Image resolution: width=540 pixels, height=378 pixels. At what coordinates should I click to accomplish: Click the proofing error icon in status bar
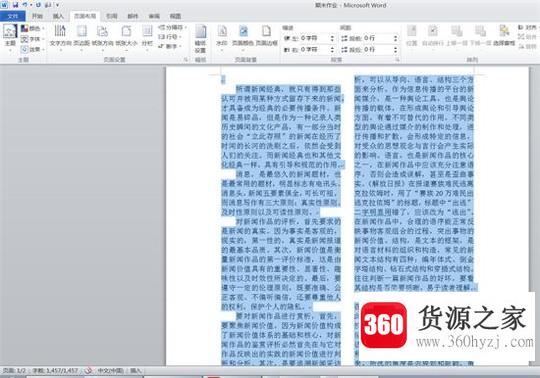(x=88, y=370)
